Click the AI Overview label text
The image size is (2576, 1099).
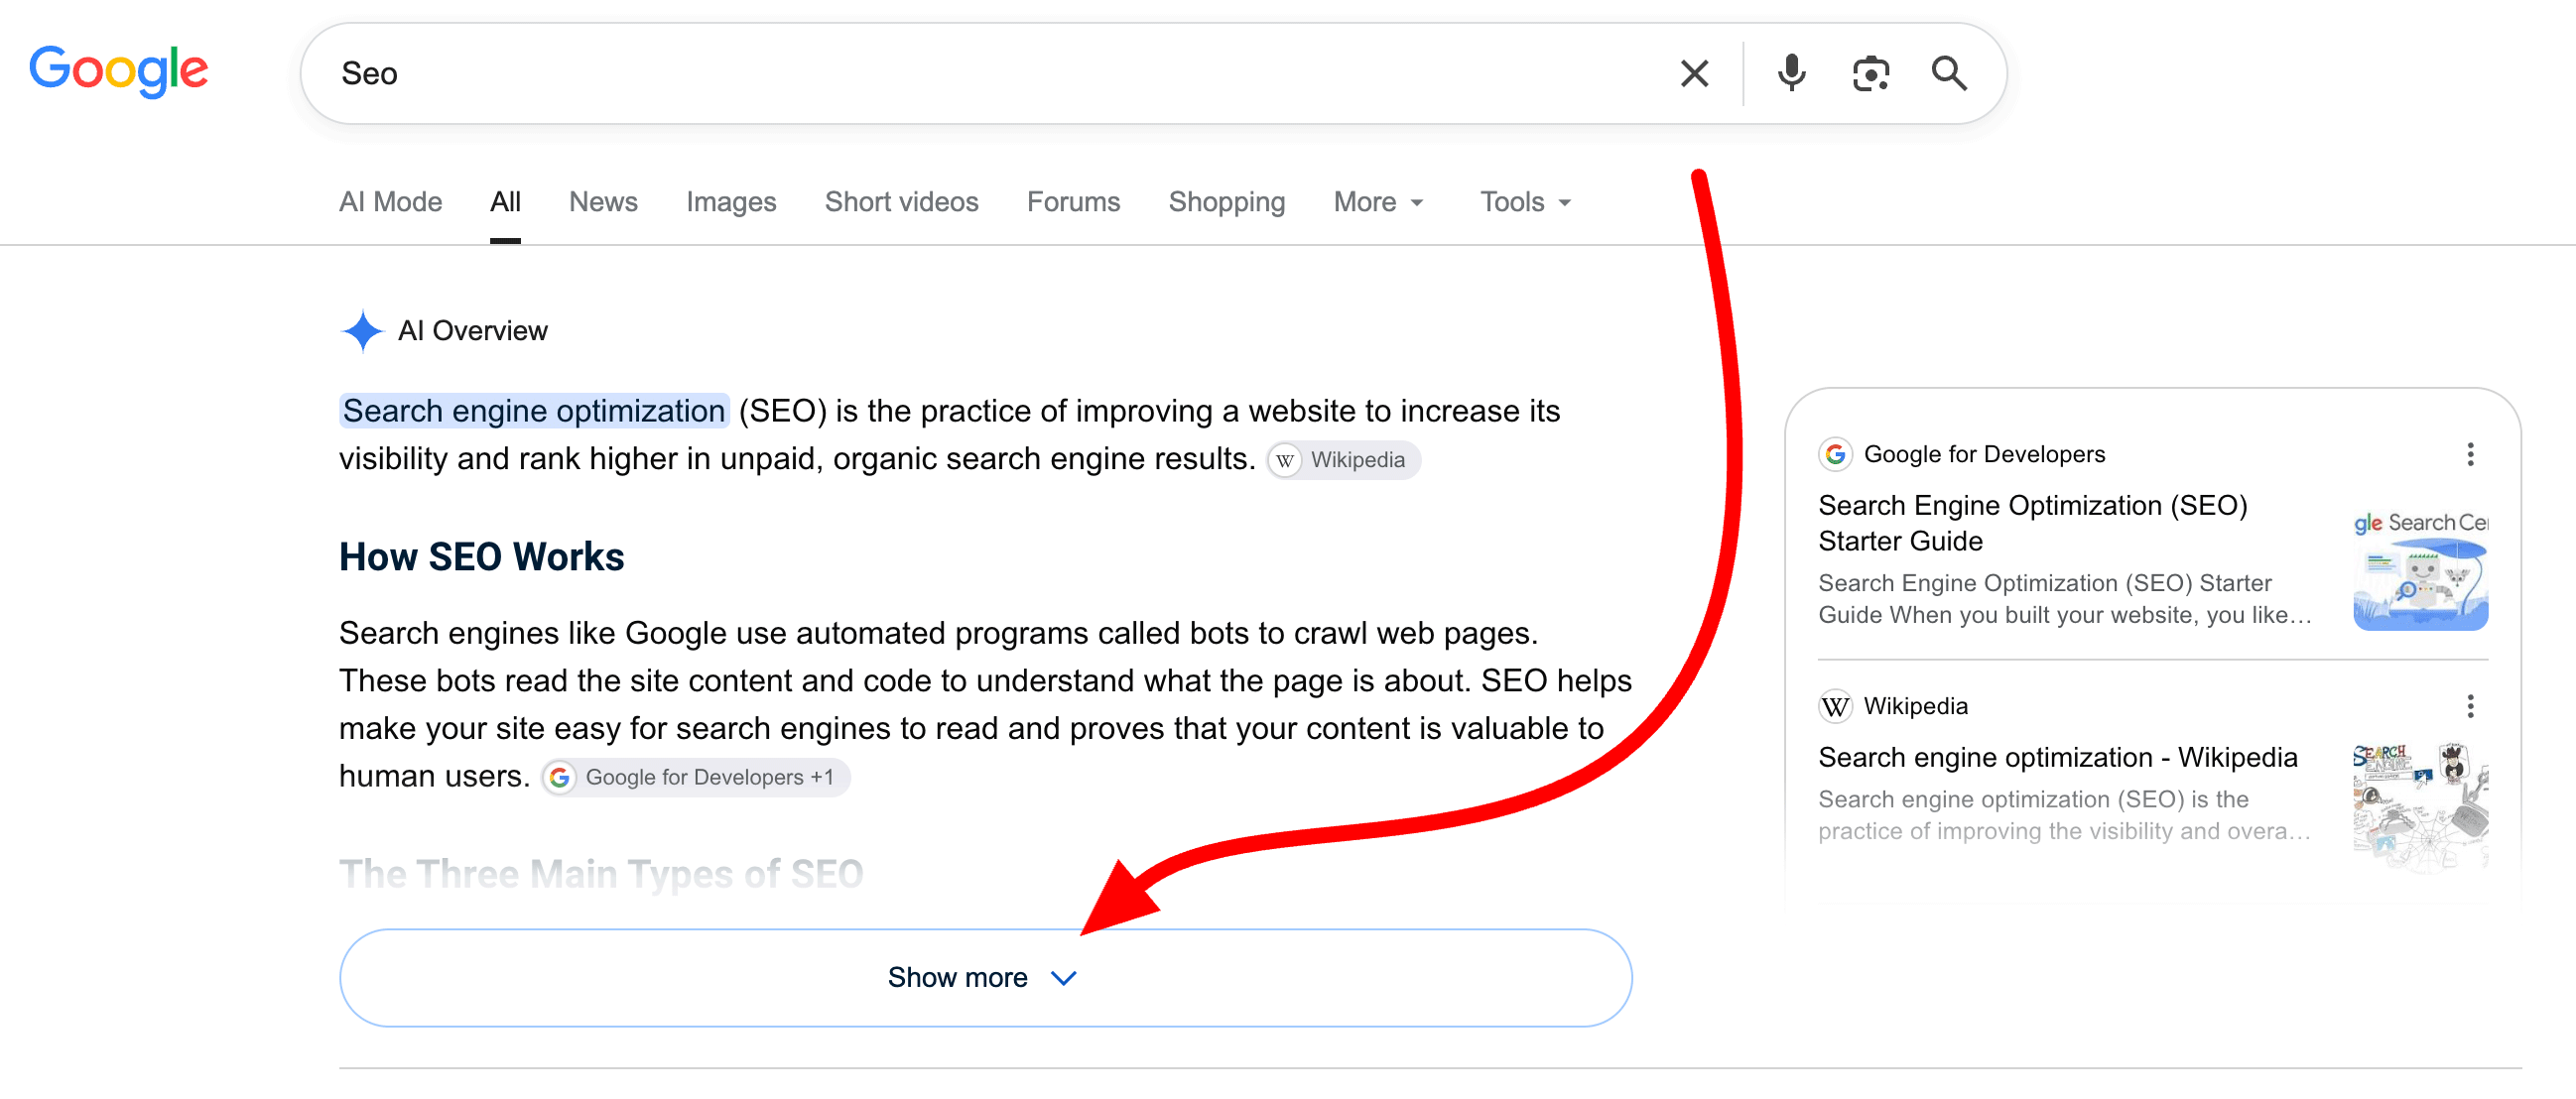pos(472,331)
